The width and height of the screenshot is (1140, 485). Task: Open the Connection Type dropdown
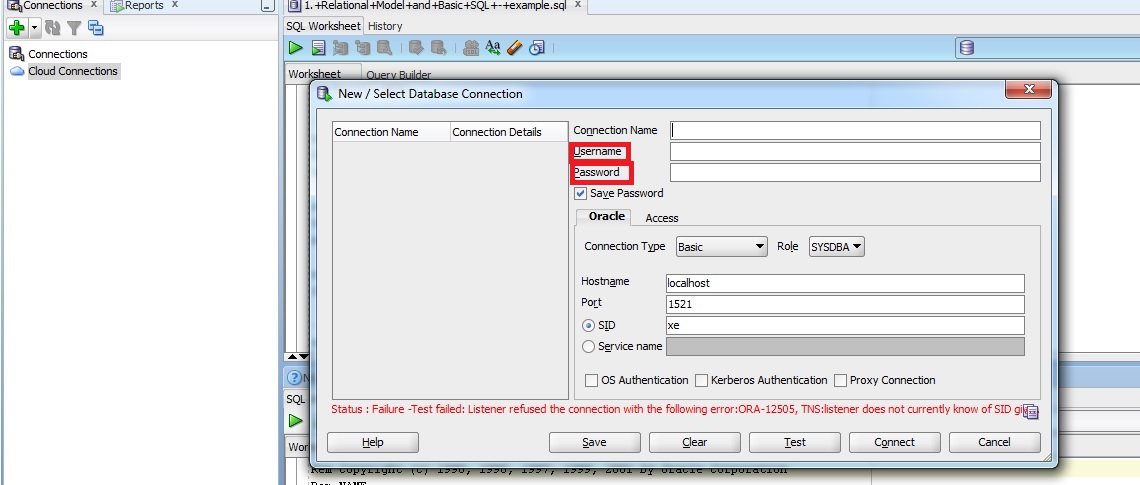pyautogui.click(x=720, y=246)
